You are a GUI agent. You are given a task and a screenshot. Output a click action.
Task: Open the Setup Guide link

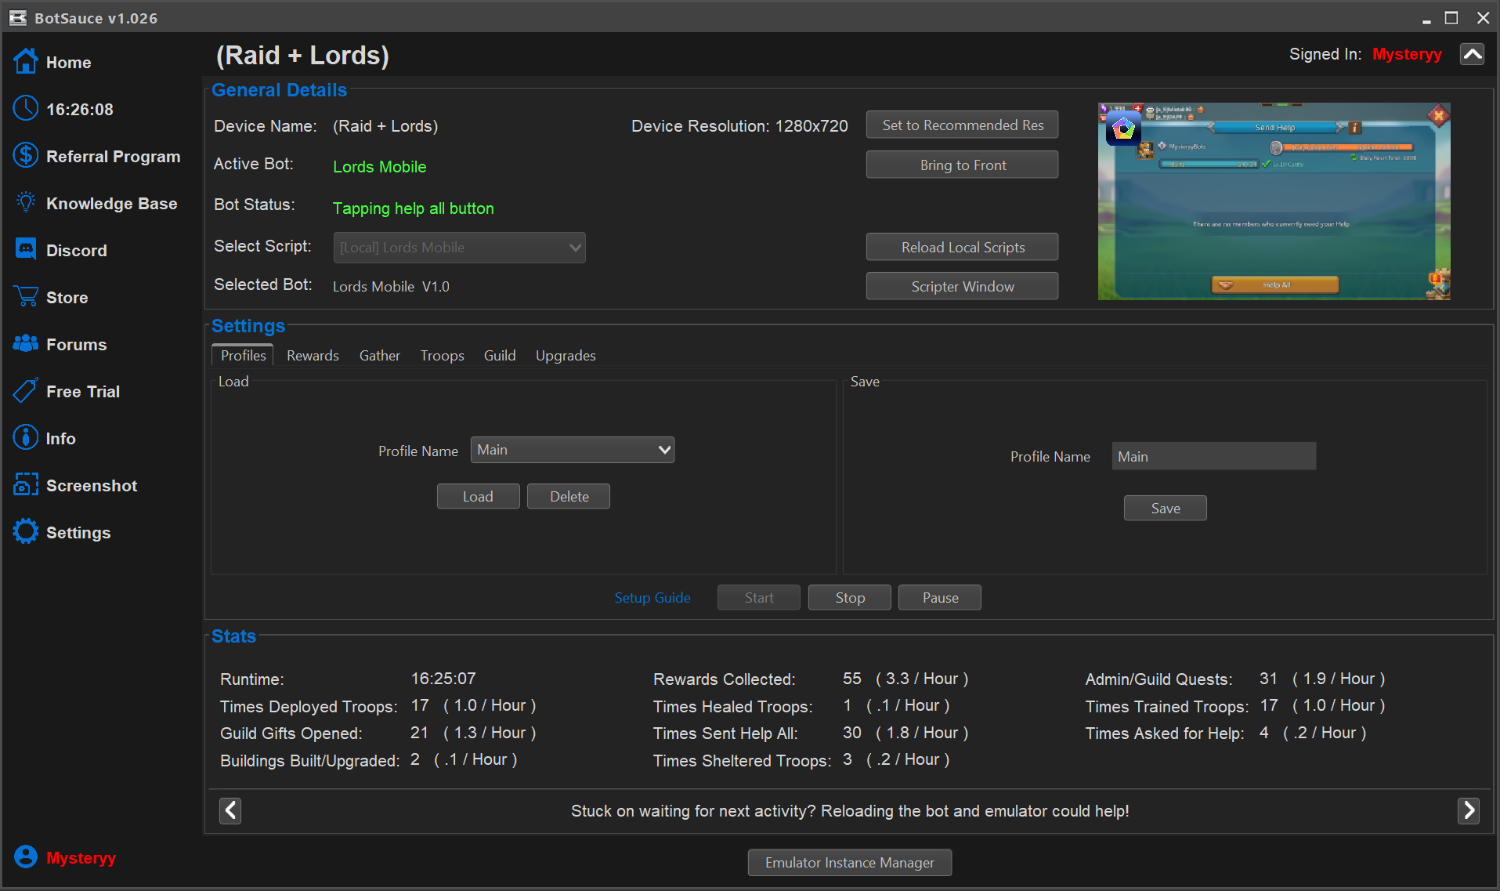(x=652, y=597)
